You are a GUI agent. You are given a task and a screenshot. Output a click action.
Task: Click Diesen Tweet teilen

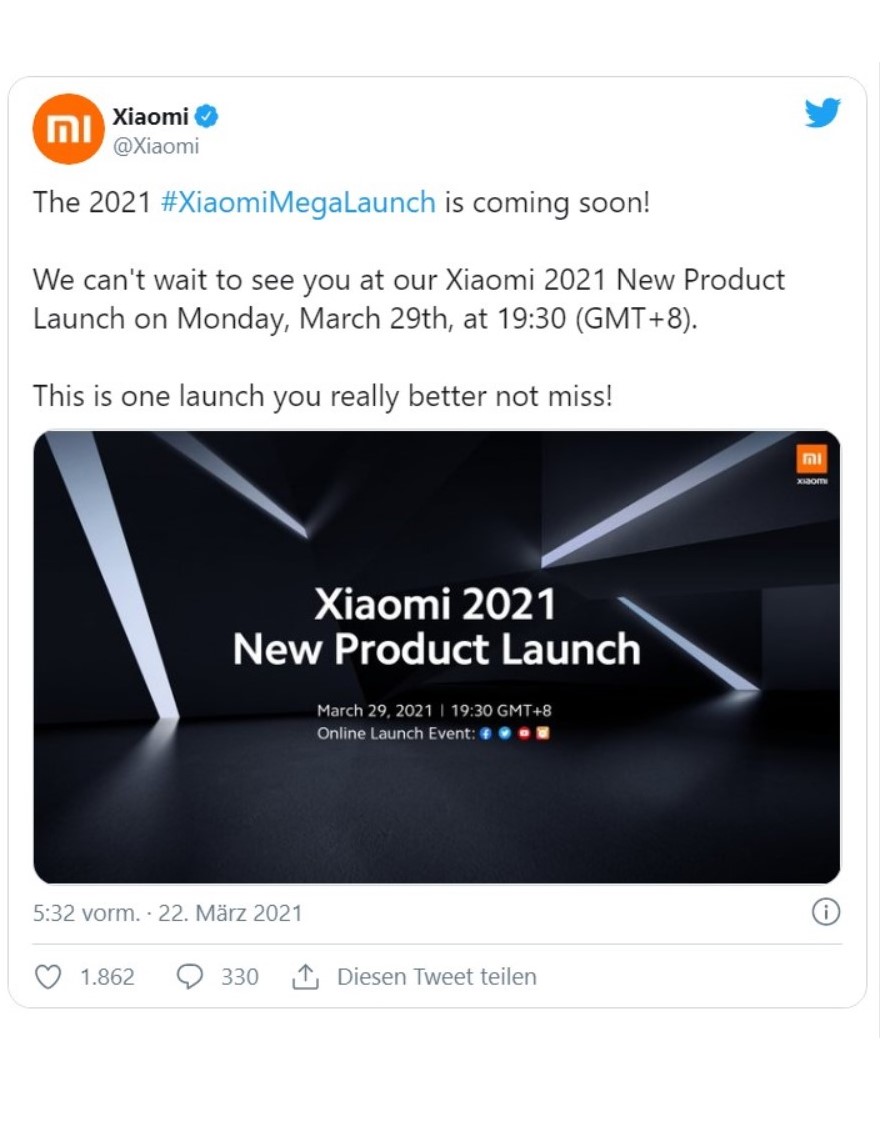(436, 977)
